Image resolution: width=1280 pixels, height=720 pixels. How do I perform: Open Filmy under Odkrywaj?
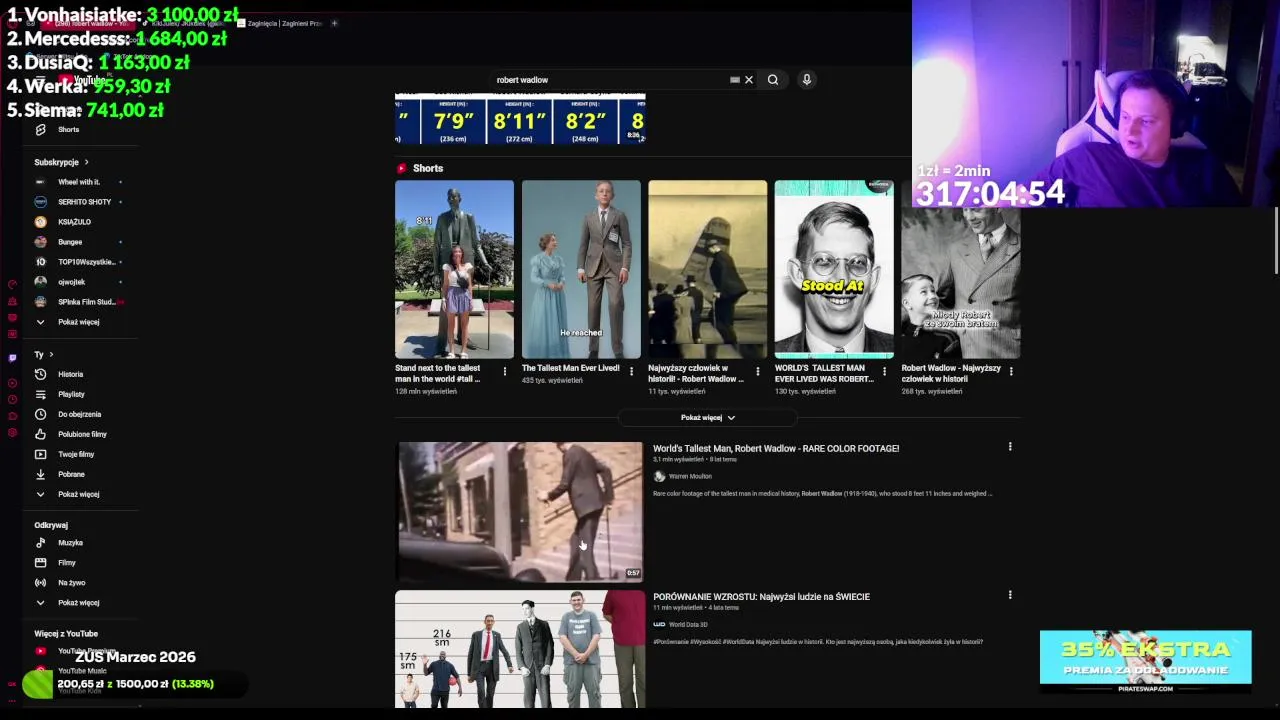66,563
